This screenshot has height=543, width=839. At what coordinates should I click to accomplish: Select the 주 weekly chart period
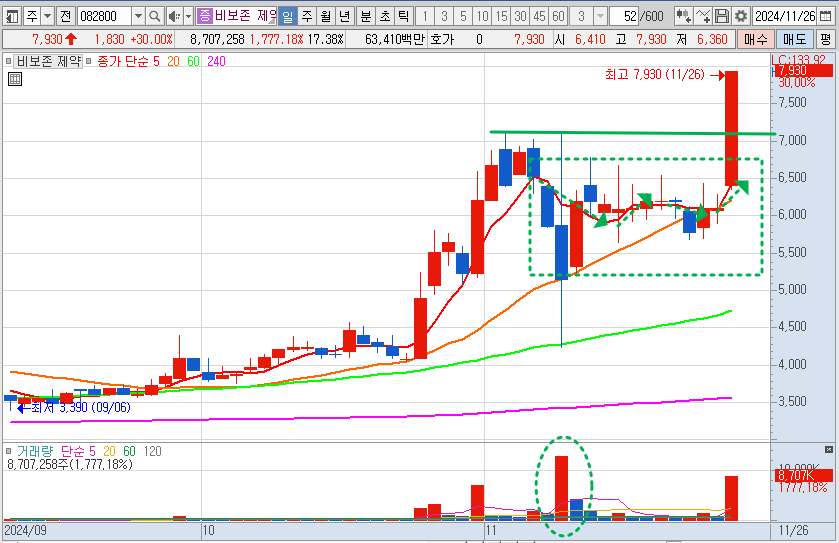point(307,17)
